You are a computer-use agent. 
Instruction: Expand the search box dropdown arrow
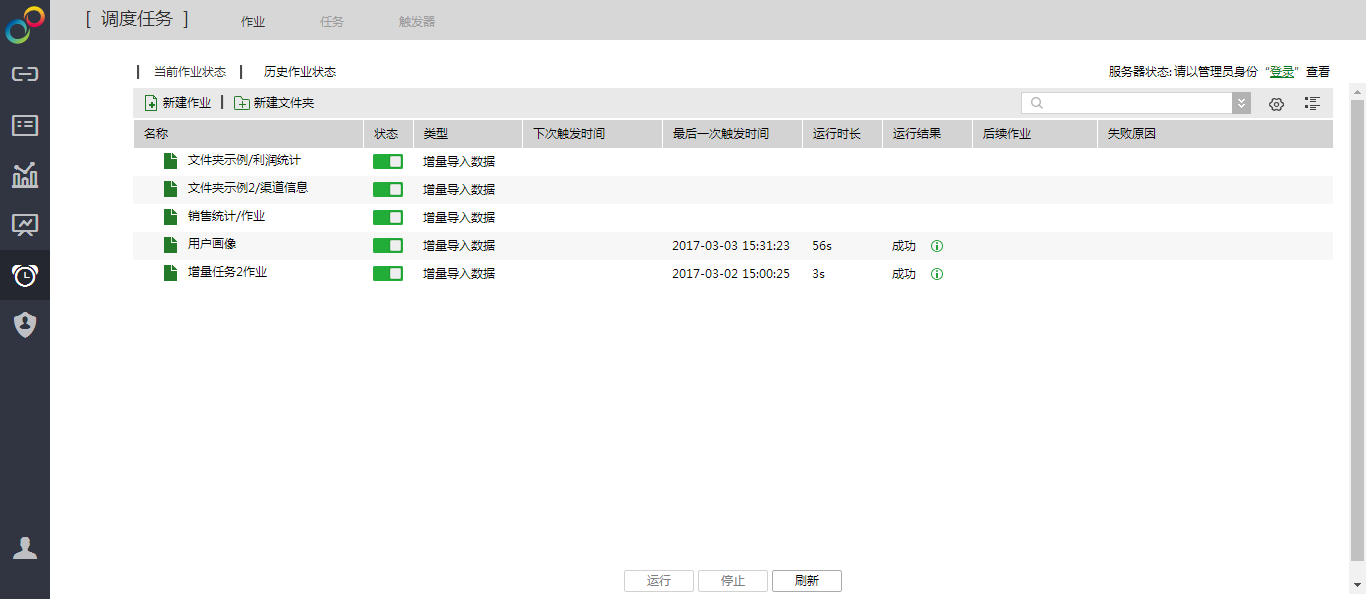click(x=1241, y=103)
